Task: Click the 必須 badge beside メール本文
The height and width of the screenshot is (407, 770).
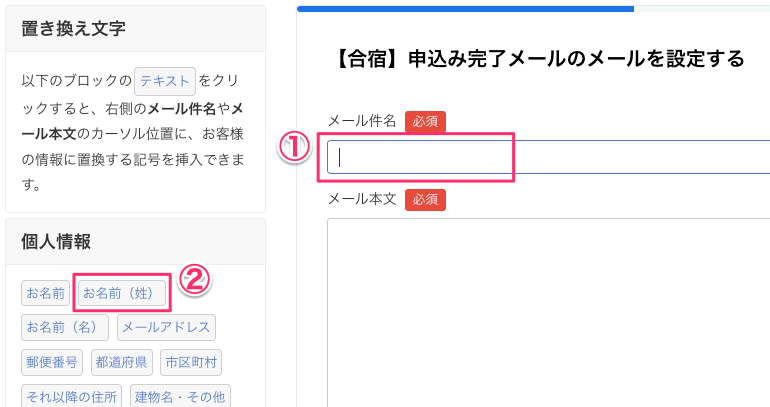Action: point(425,200)
